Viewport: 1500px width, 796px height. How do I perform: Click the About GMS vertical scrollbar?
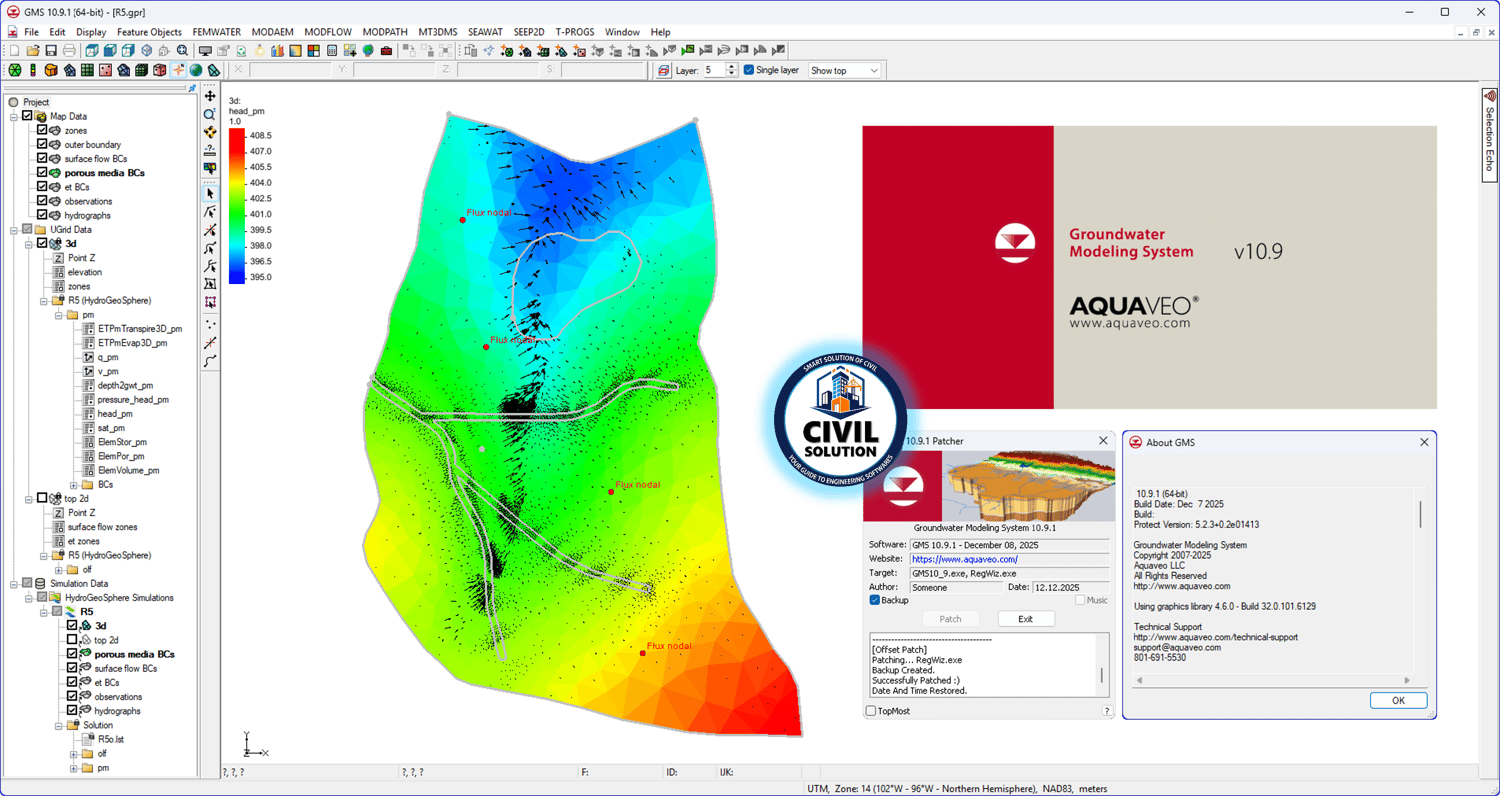(x=1420, y=514)
